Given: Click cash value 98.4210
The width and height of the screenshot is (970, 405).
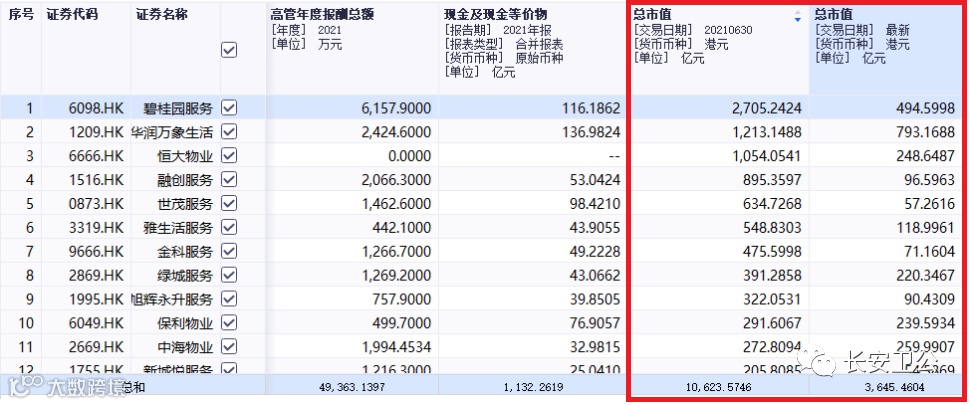Looking at the screenshot, I should pyautogui.click(x=594, y=204).
